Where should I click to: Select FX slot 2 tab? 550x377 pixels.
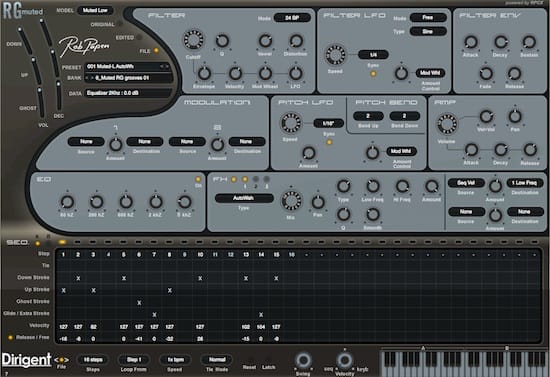point(256,180)
